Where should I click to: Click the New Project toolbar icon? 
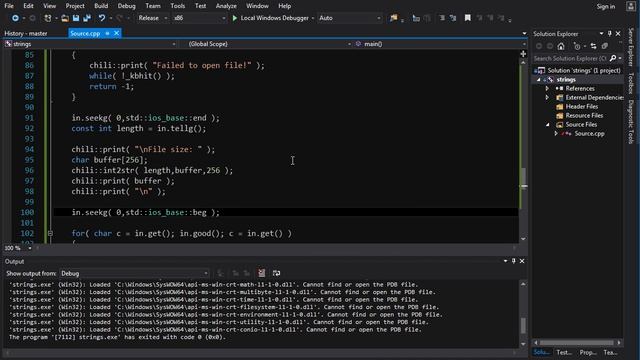tap(48, 18)
